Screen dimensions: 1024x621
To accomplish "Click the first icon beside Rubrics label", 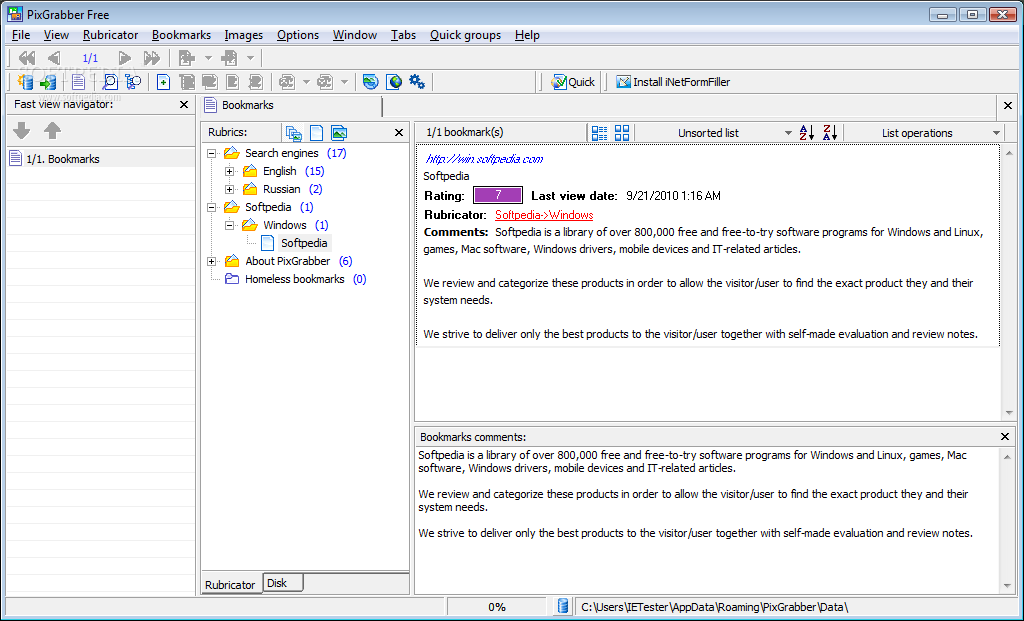I will [294, 133].
